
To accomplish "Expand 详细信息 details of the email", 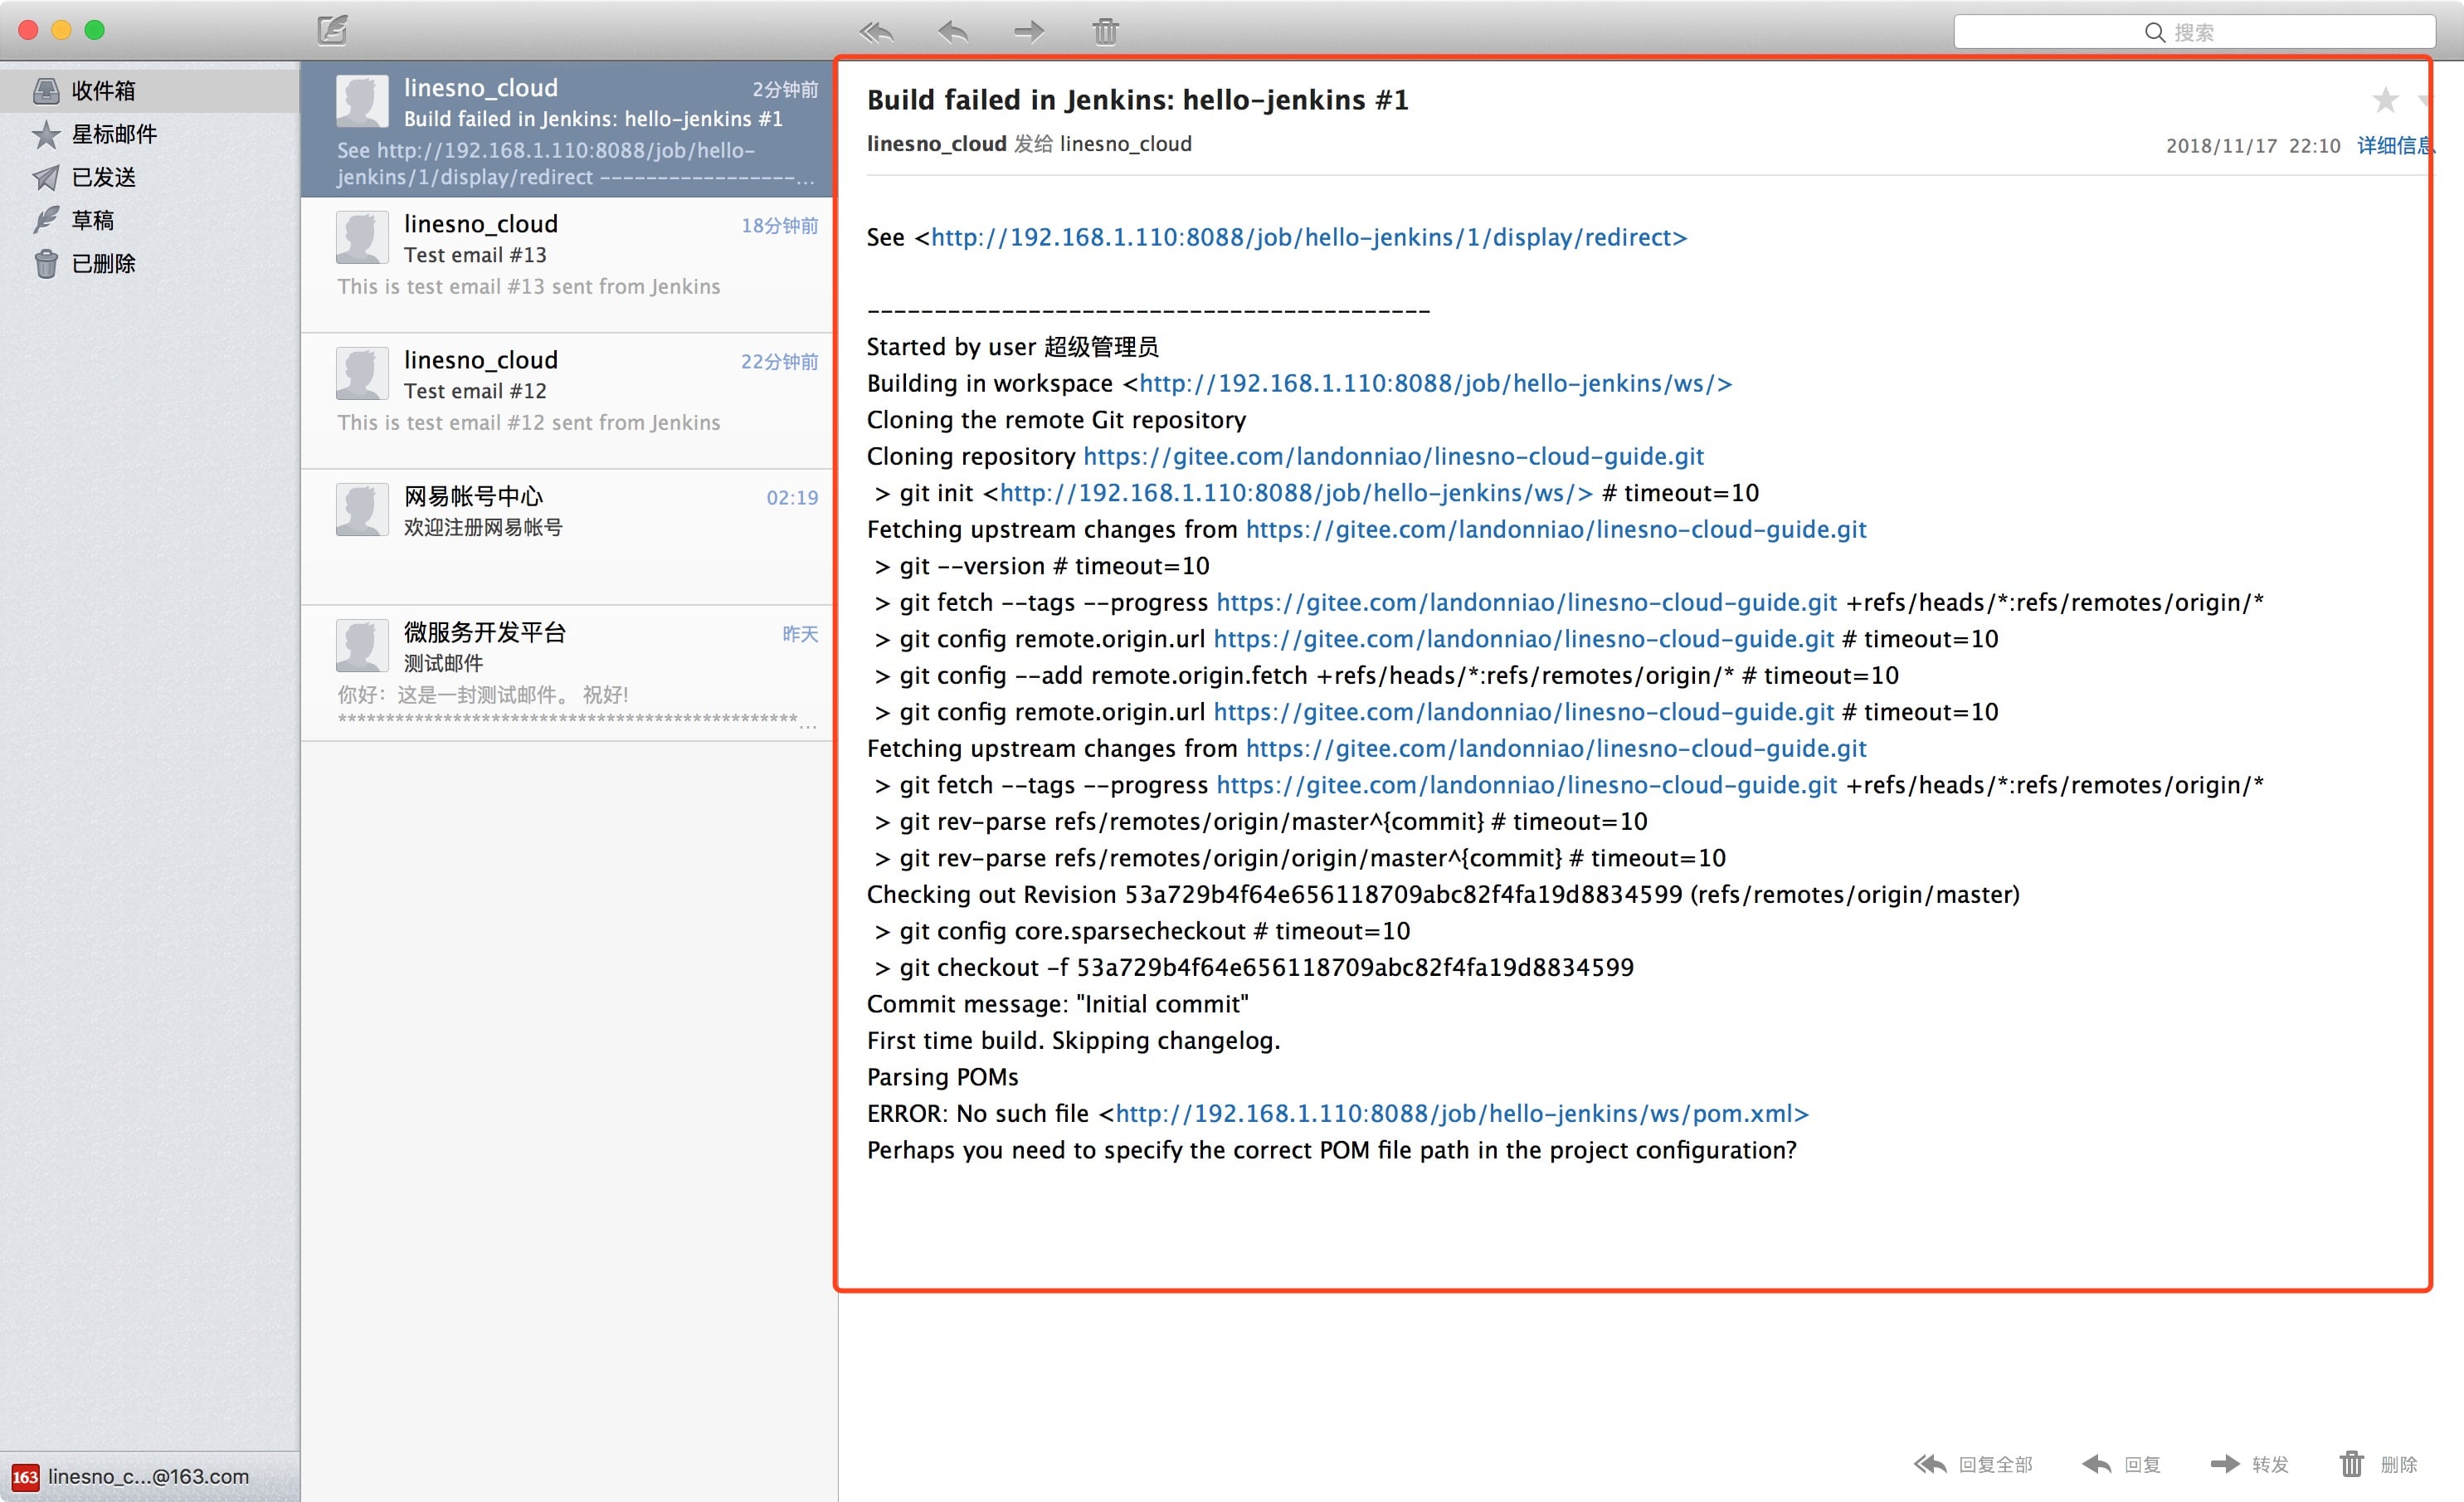I will [x=2394, y=145].
